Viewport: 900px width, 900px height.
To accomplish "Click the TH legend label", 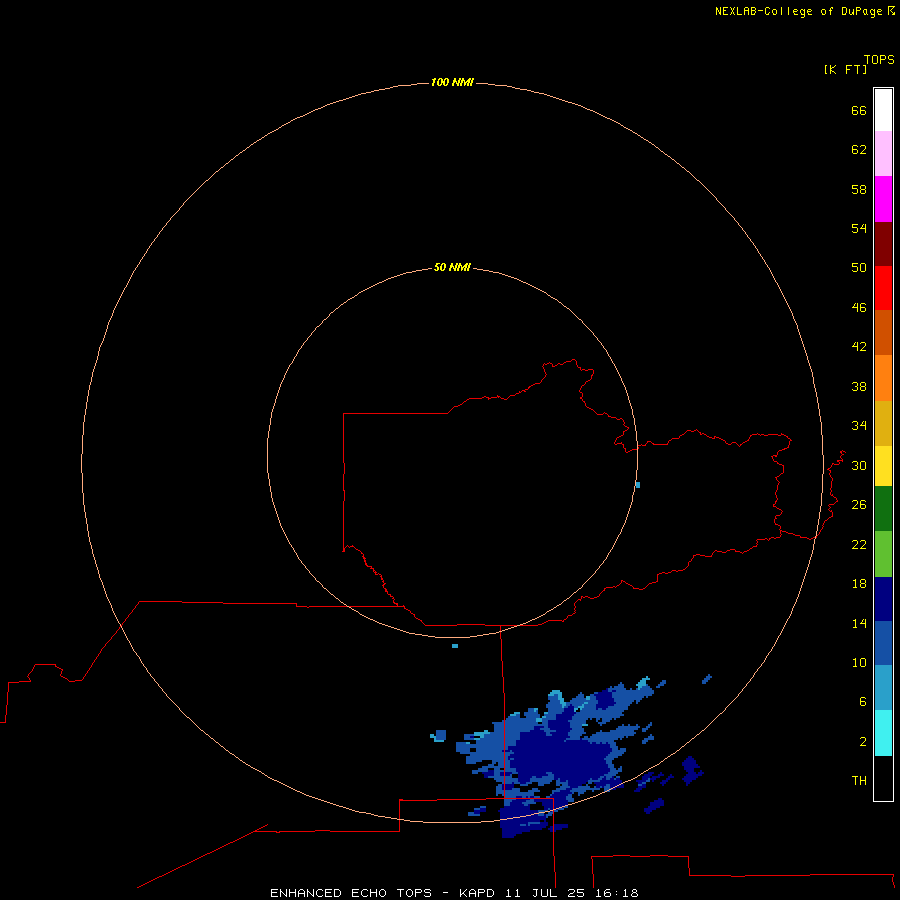I will (x=859, y=780).
